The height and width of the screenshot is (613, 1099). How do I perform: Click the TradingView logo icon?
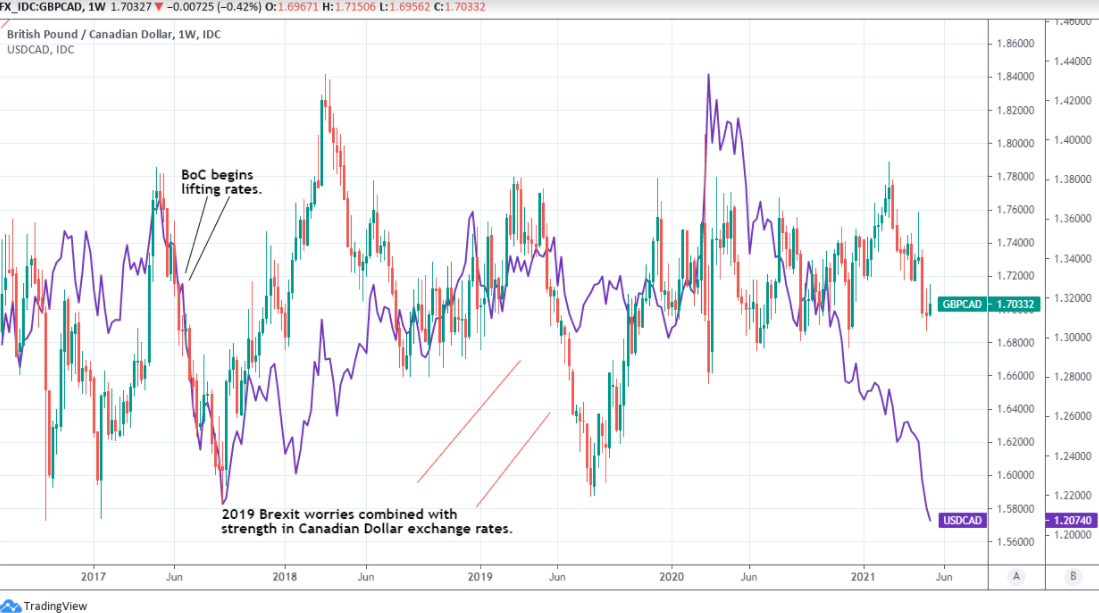coord(11,606)
